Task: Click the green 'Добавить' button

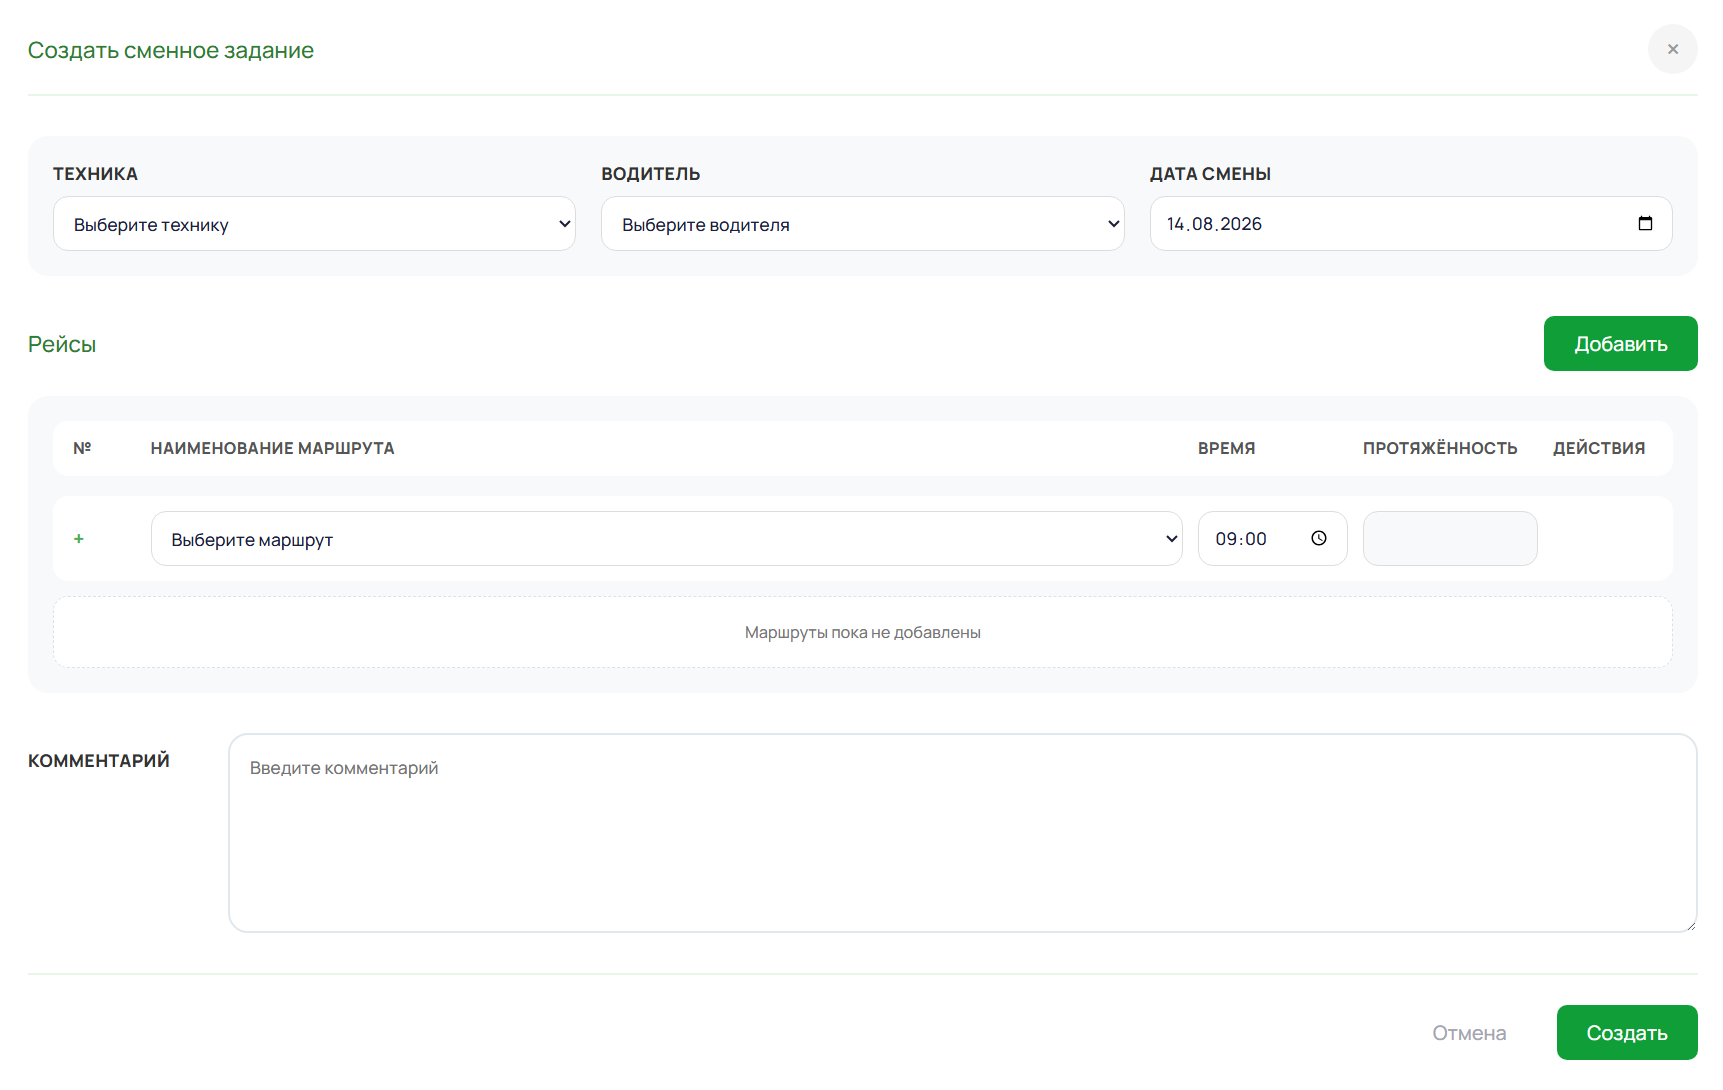Action: pos(1620,344)
